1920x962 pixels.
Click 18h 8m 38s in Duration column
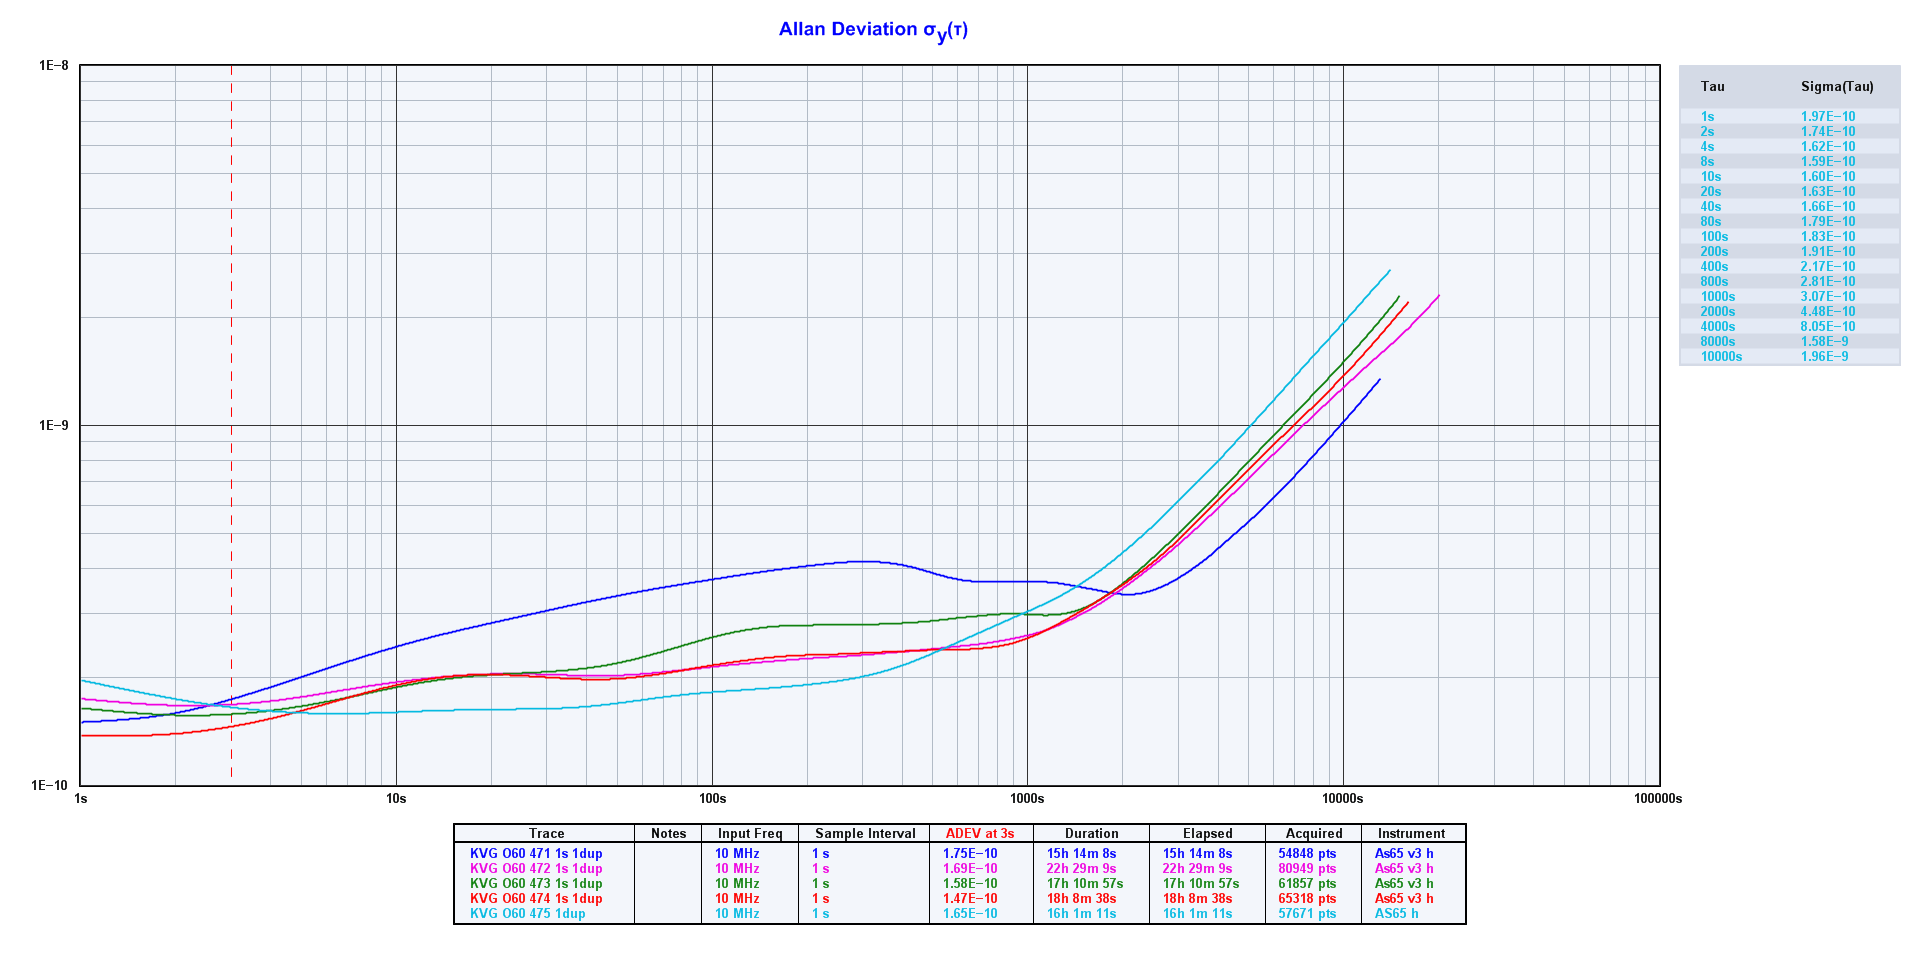point(1081,899)
